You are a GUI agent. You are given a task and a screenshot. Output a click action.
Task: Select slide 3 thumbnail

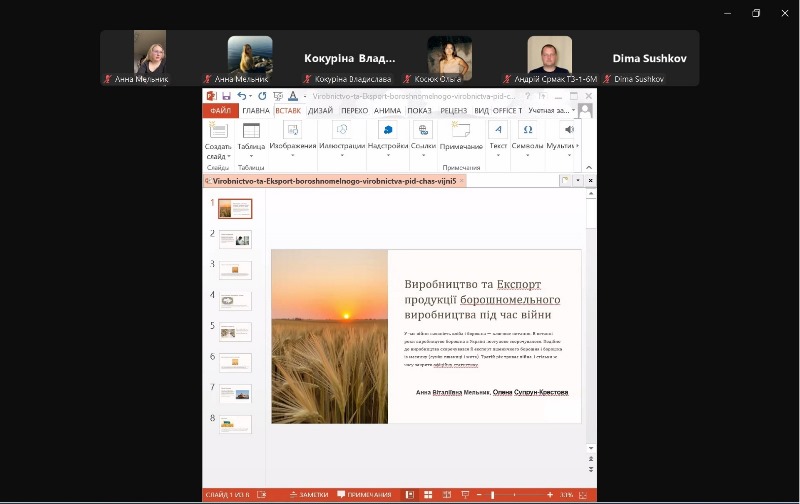pos(235,270)
